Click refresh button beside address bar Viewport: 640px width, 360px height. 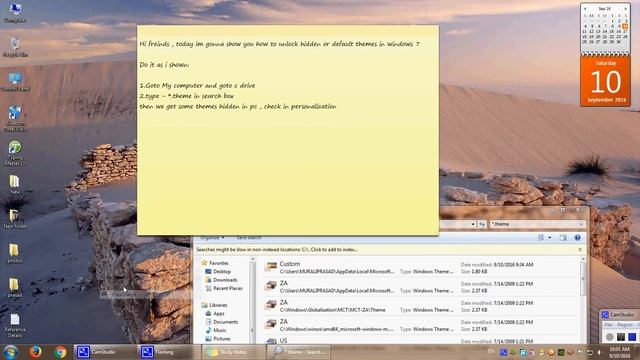482,224
